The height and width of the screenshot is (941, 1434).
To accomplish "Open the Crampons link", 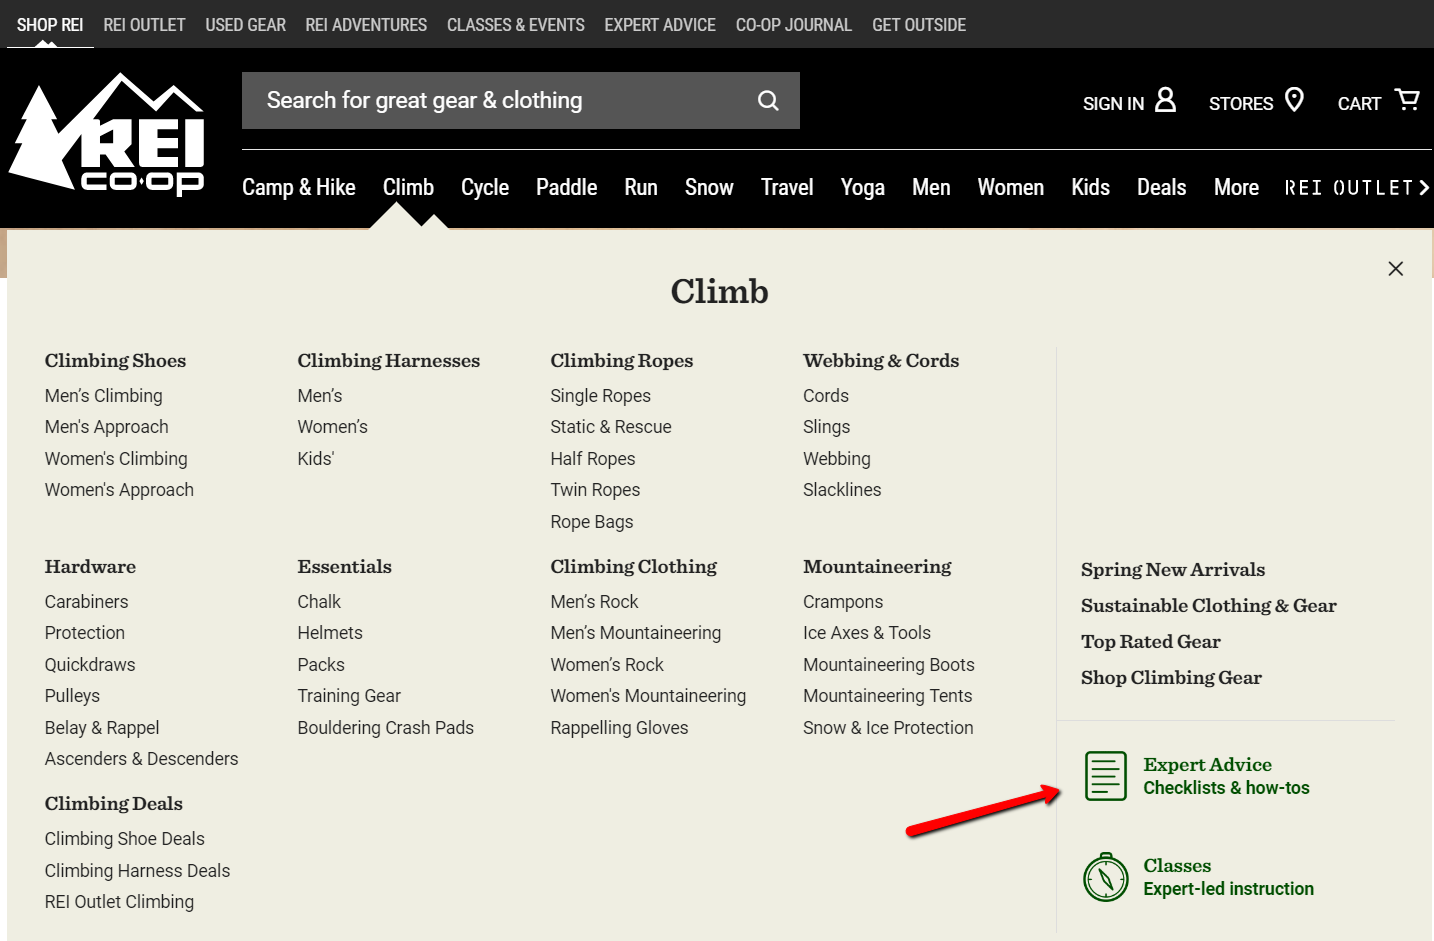I will [843, 602].
